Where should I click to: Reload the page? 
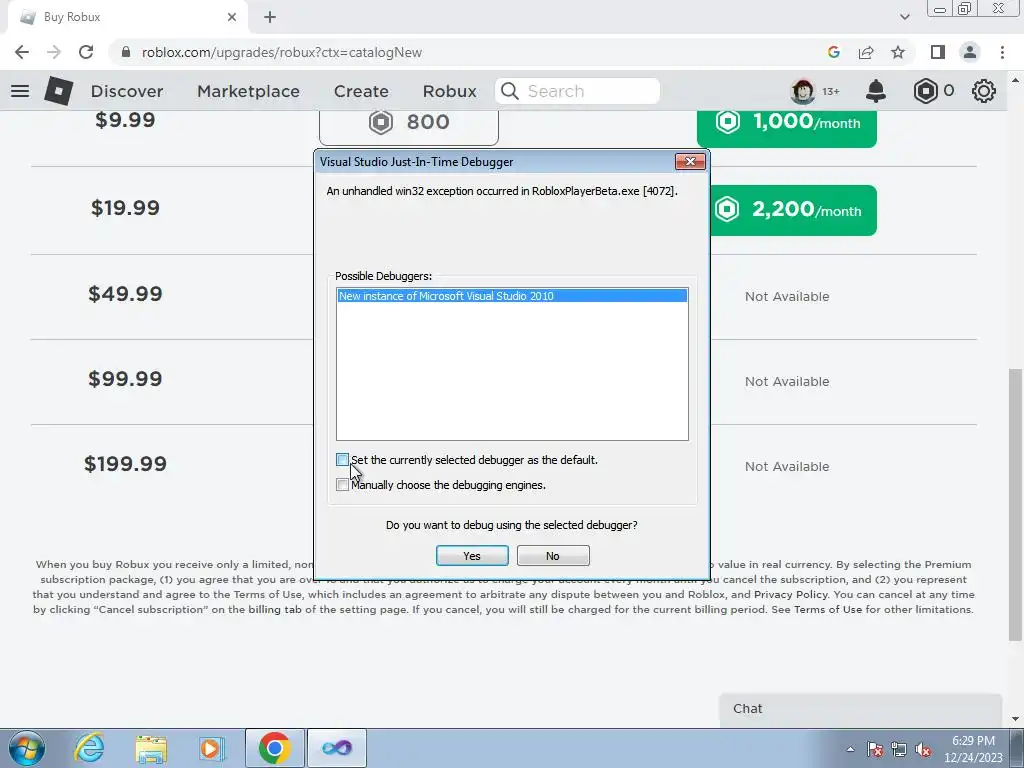point(86,52)
